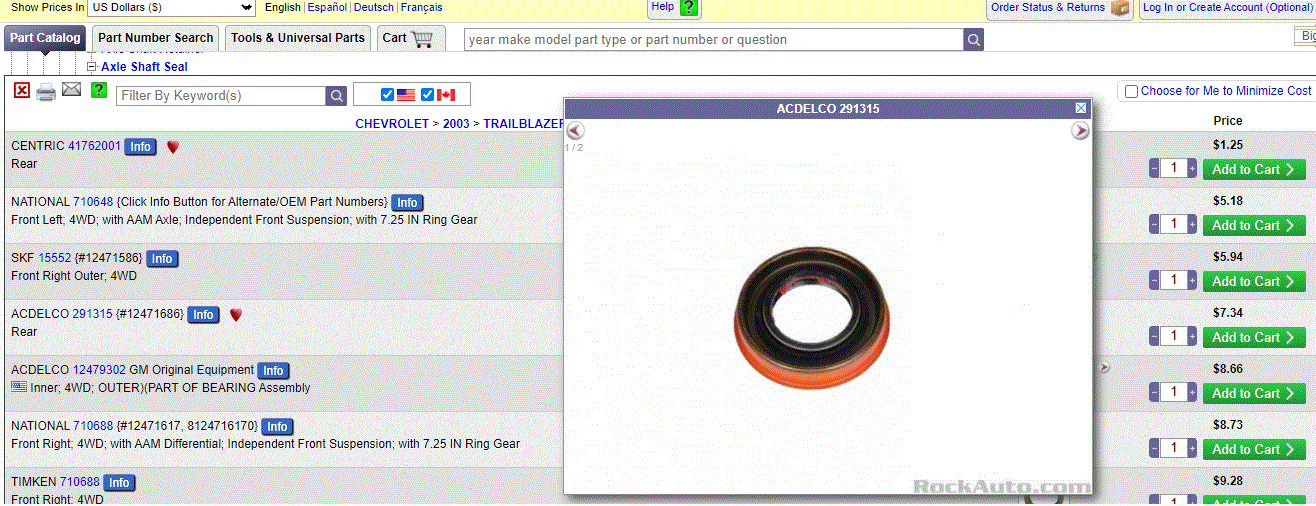
Task: Click SKF part number 15552 link
Action: coord(54,258)
